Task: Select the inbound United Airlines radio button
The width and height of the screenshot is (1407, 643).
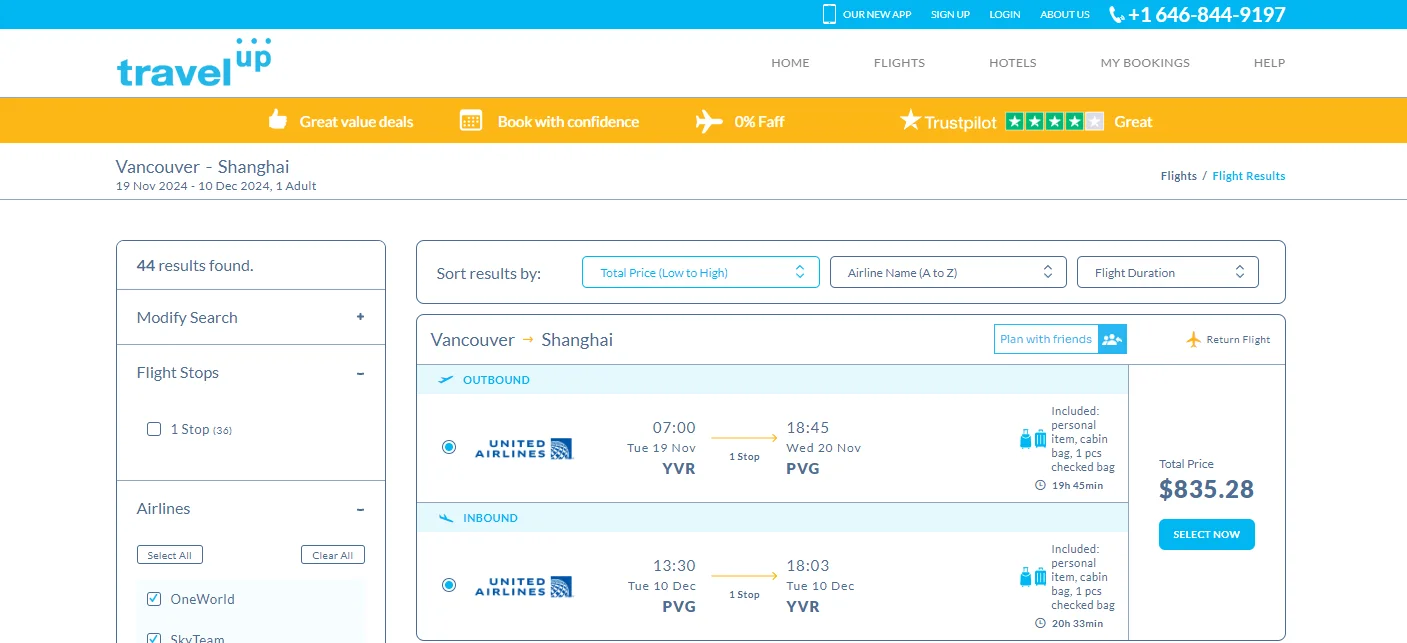Action: click(x=449, y=585)
